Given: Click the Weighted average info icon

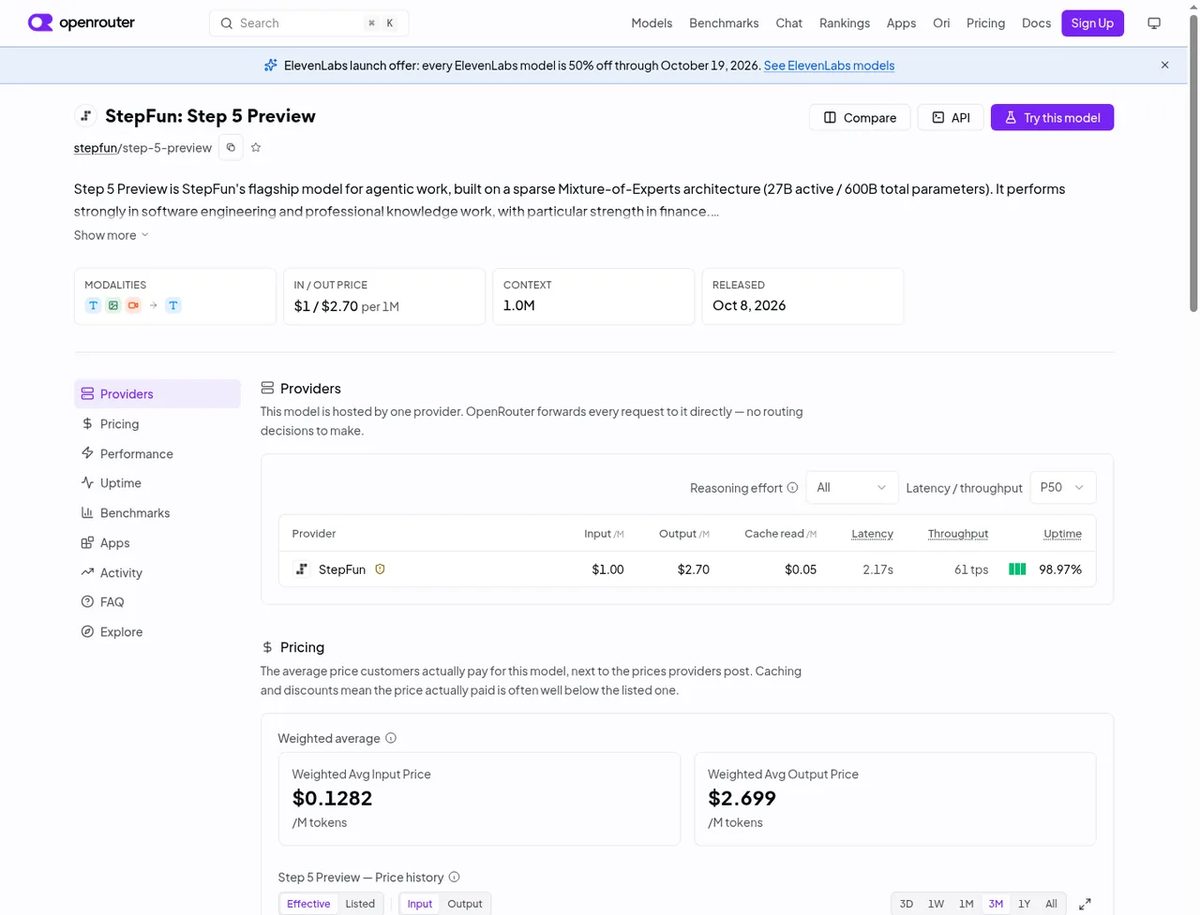Looking at the screenshot, I should [x=391, y=738].
